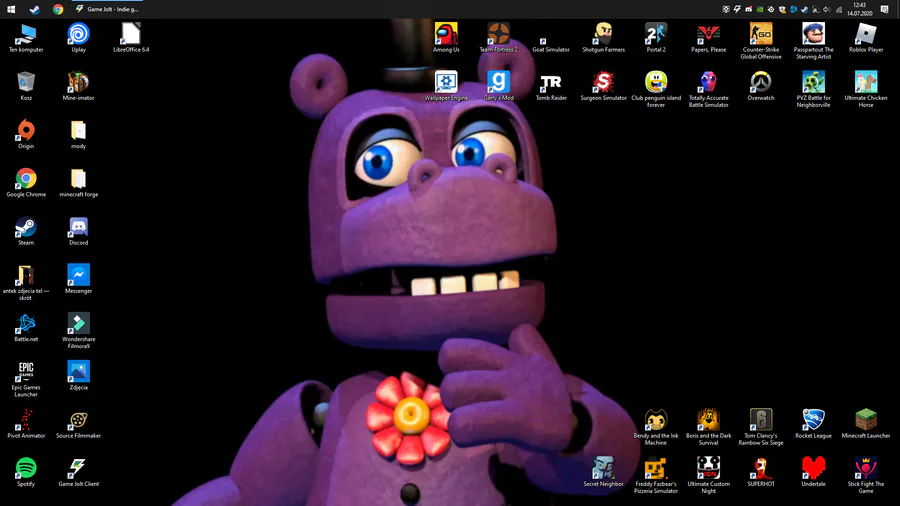This screenshot has height=506, width=900.
Task: Open the Windows Start menu
Action: (11, 9)
